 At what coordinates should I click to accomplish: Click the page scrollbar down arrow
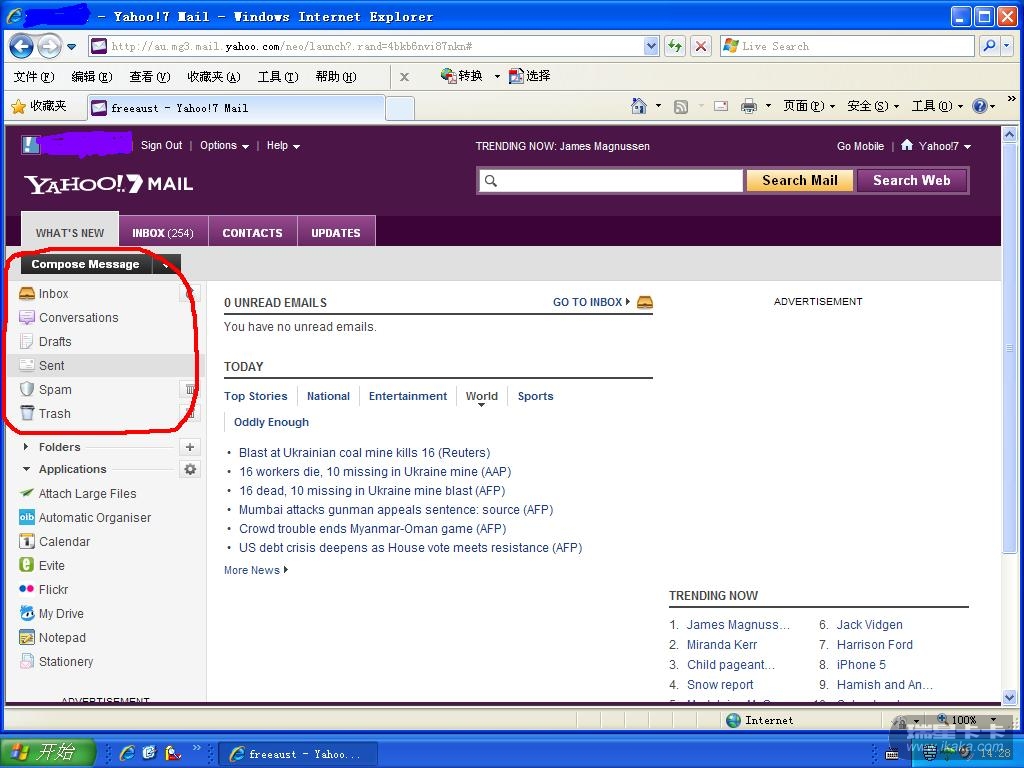pos(1009,696)
